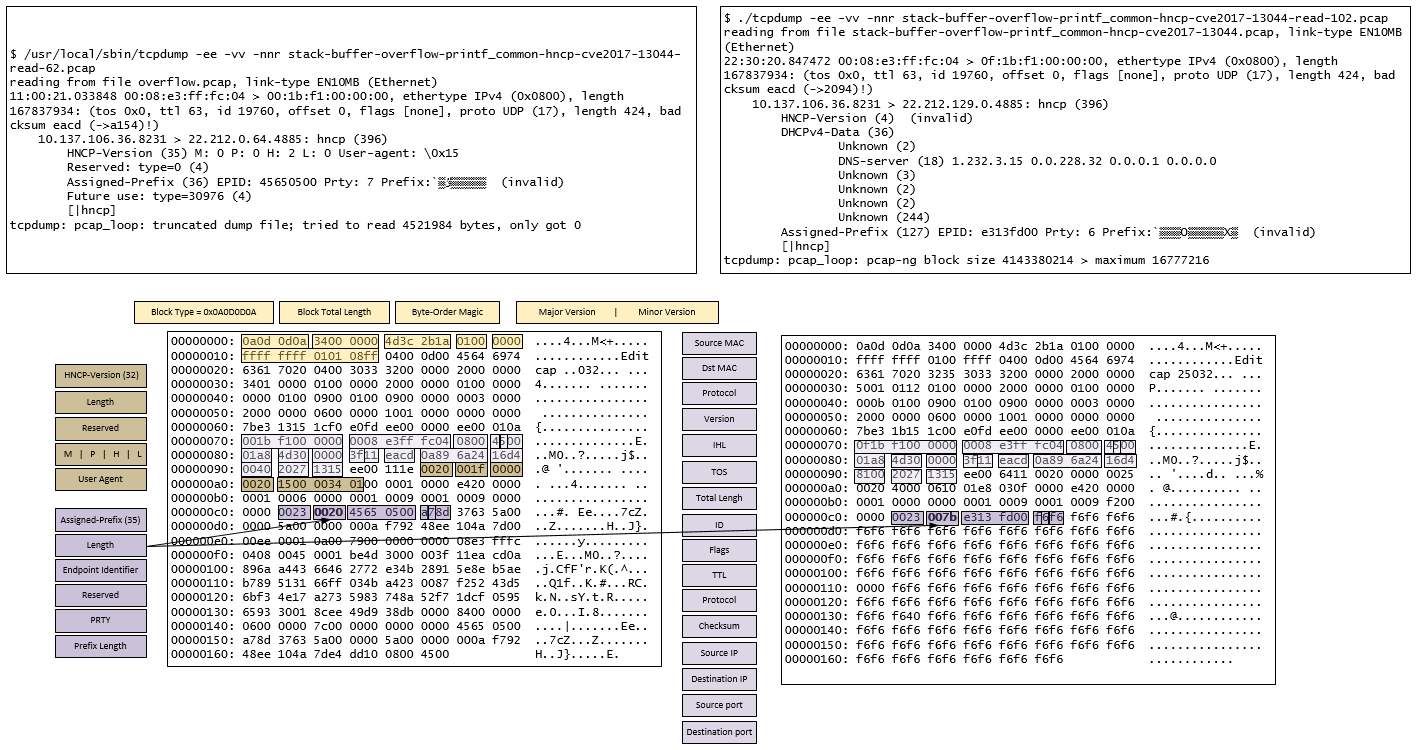Click the HNCP-Version (32) field box
This screenshot has height=750, width=1417.
tap(101, 376)
